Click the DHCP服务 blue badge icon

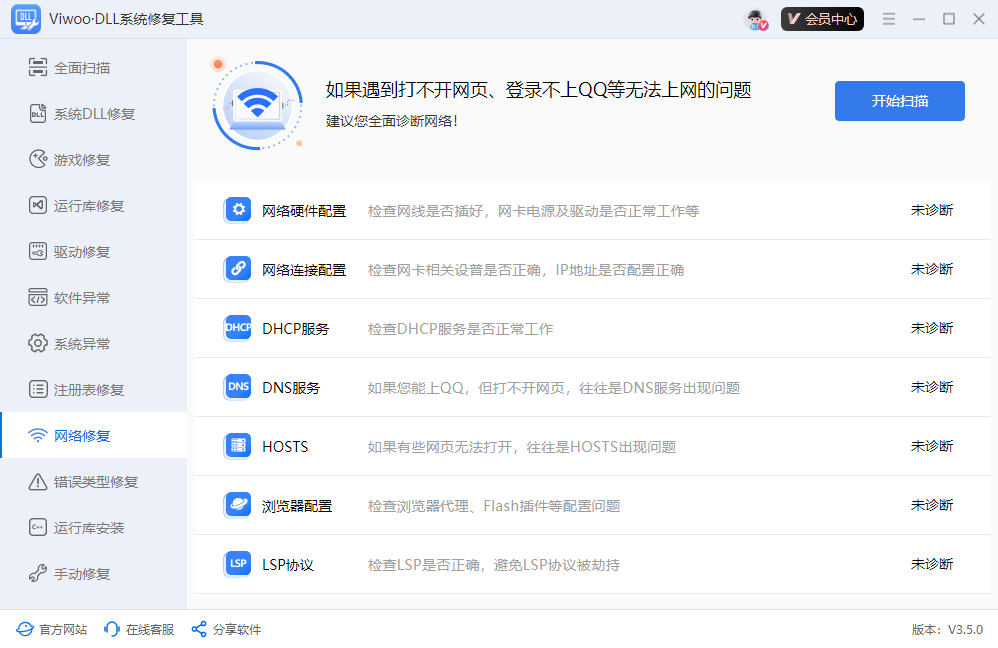(237, 327)
